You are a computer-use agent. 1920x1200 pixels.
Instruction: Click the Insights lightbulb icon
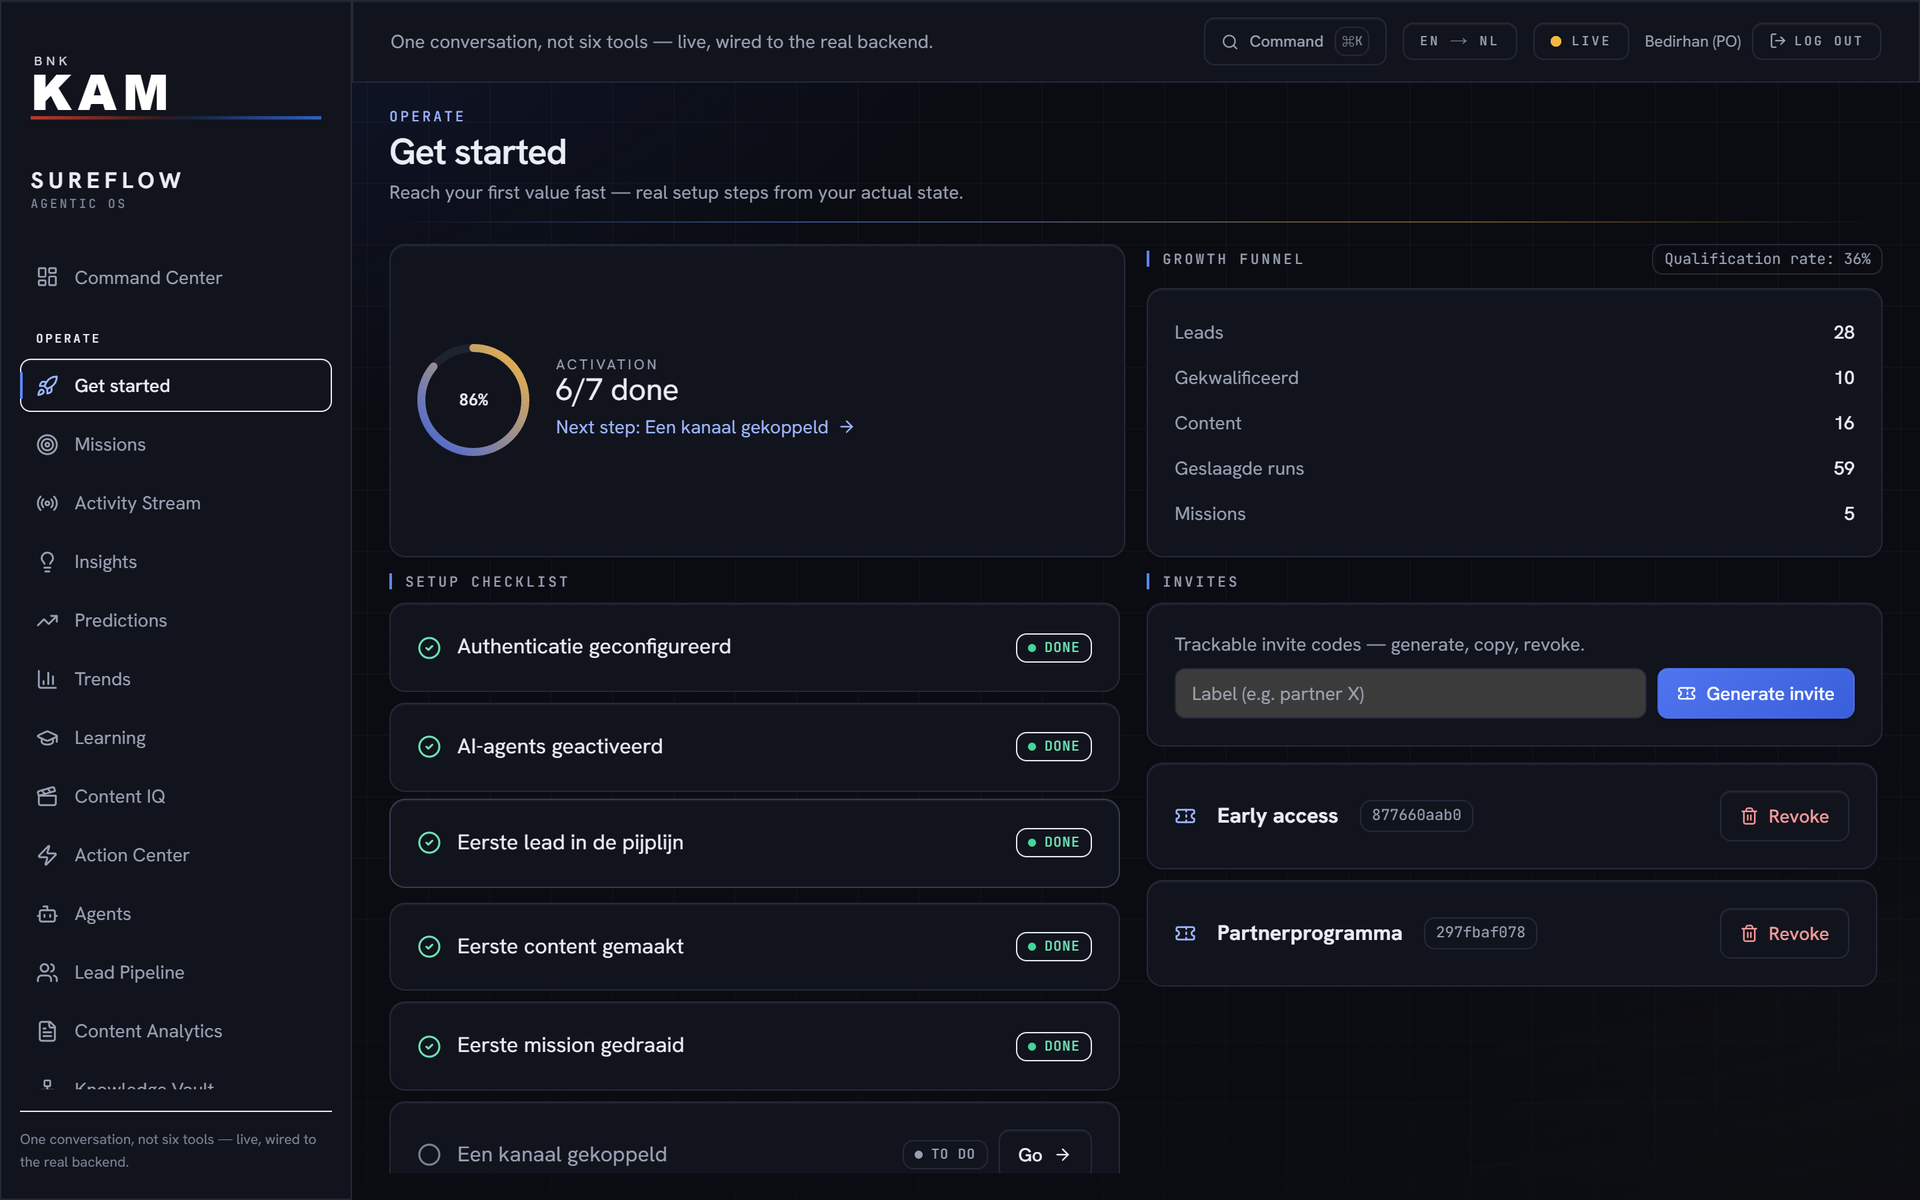click(x=47, y=562)
